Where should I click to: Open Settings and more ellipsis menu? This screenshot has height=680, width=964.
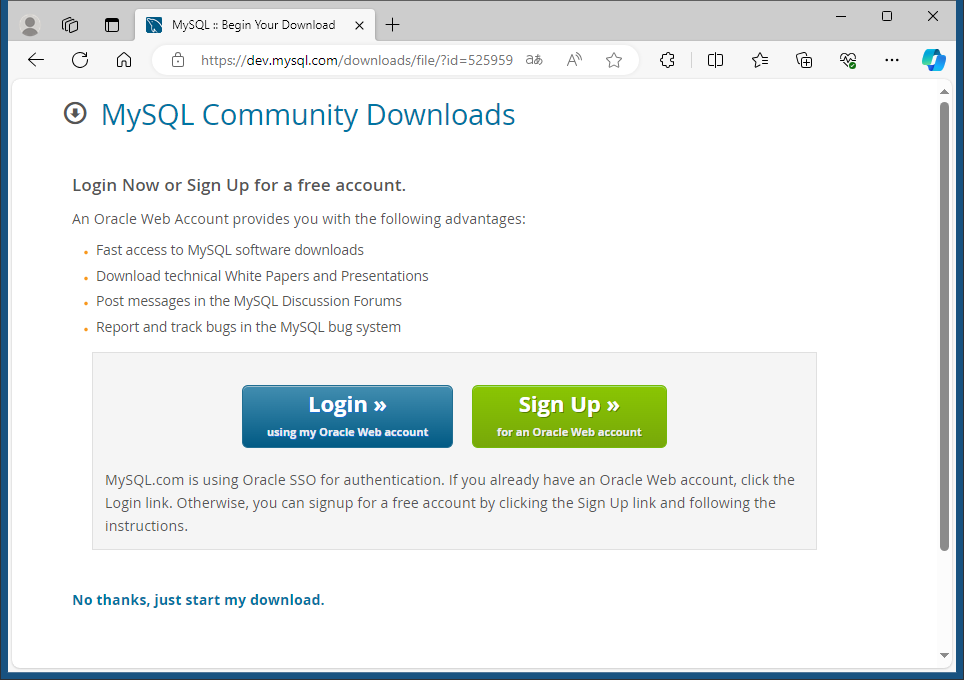point(891,60)
